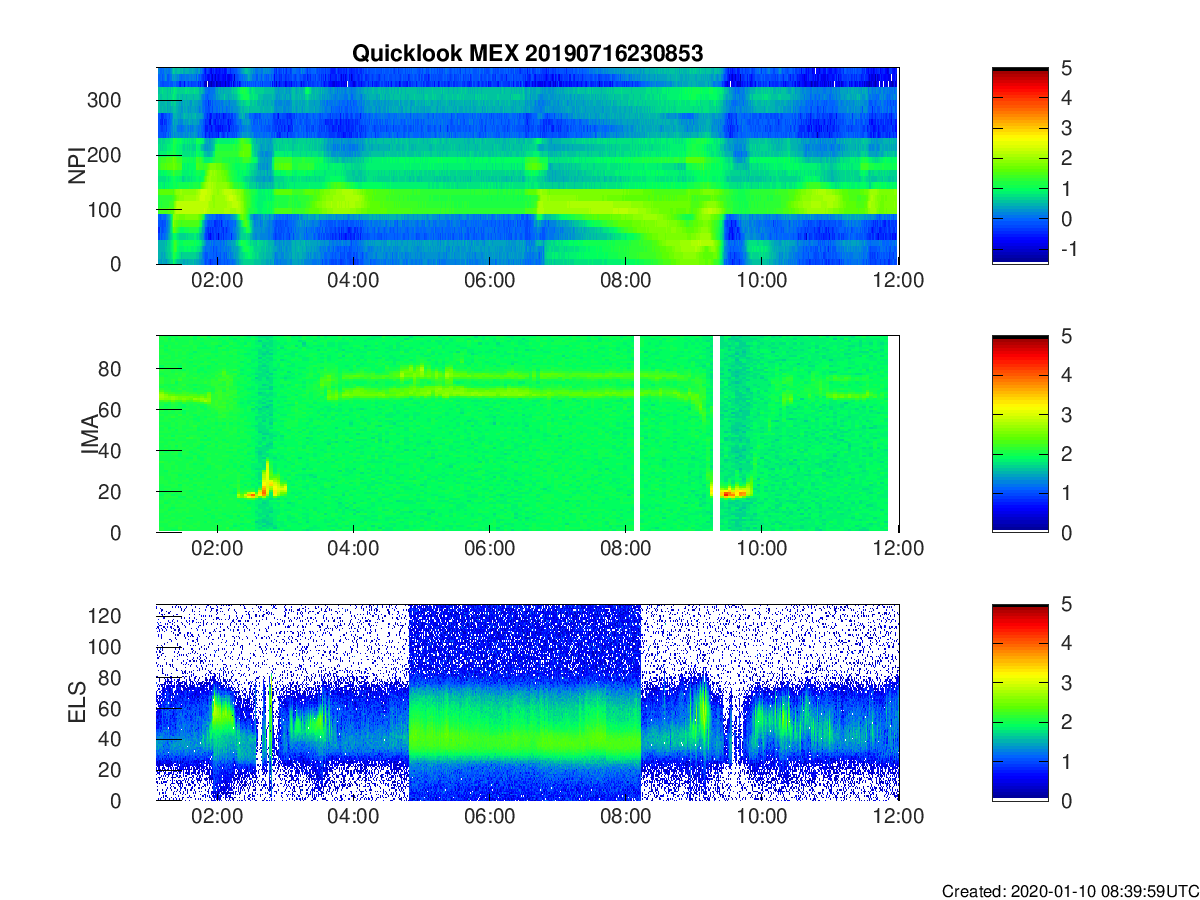Click the "08:00" tick under the ELS panel
Screen dimensions: 1200x900
click(626, 817)
